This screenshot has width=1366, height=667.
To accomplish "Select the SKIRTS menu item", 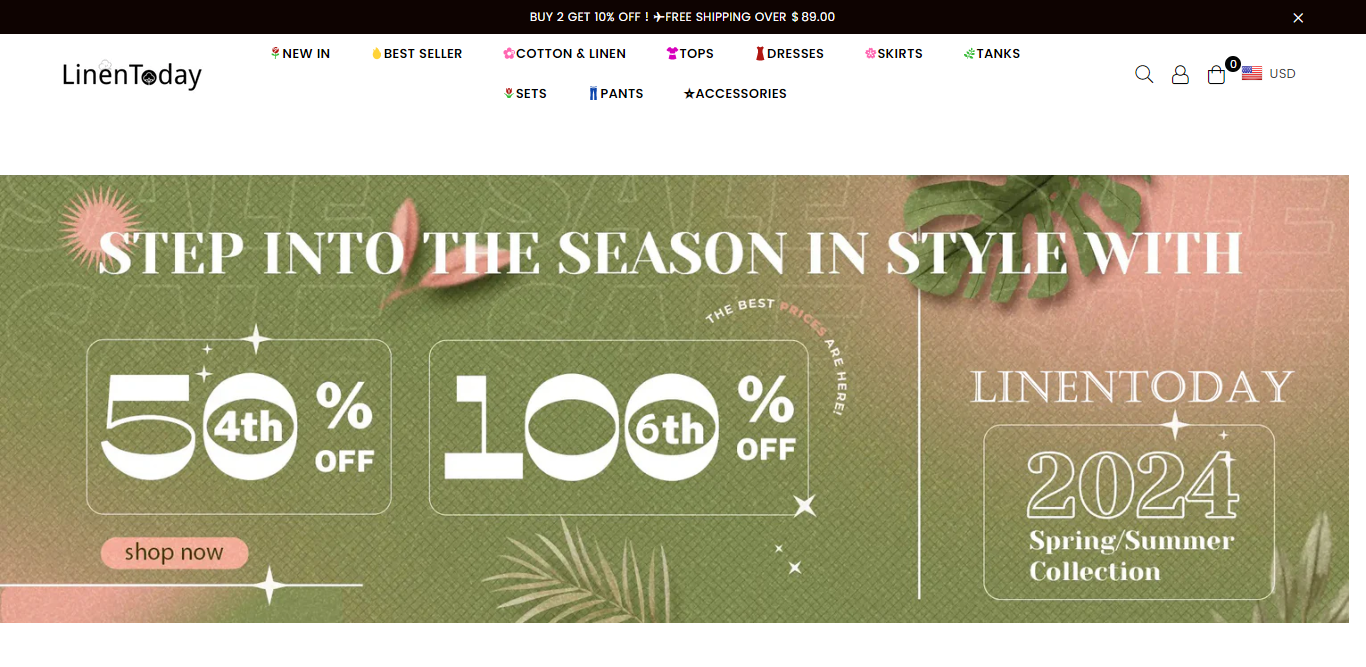I will (894, 54).
